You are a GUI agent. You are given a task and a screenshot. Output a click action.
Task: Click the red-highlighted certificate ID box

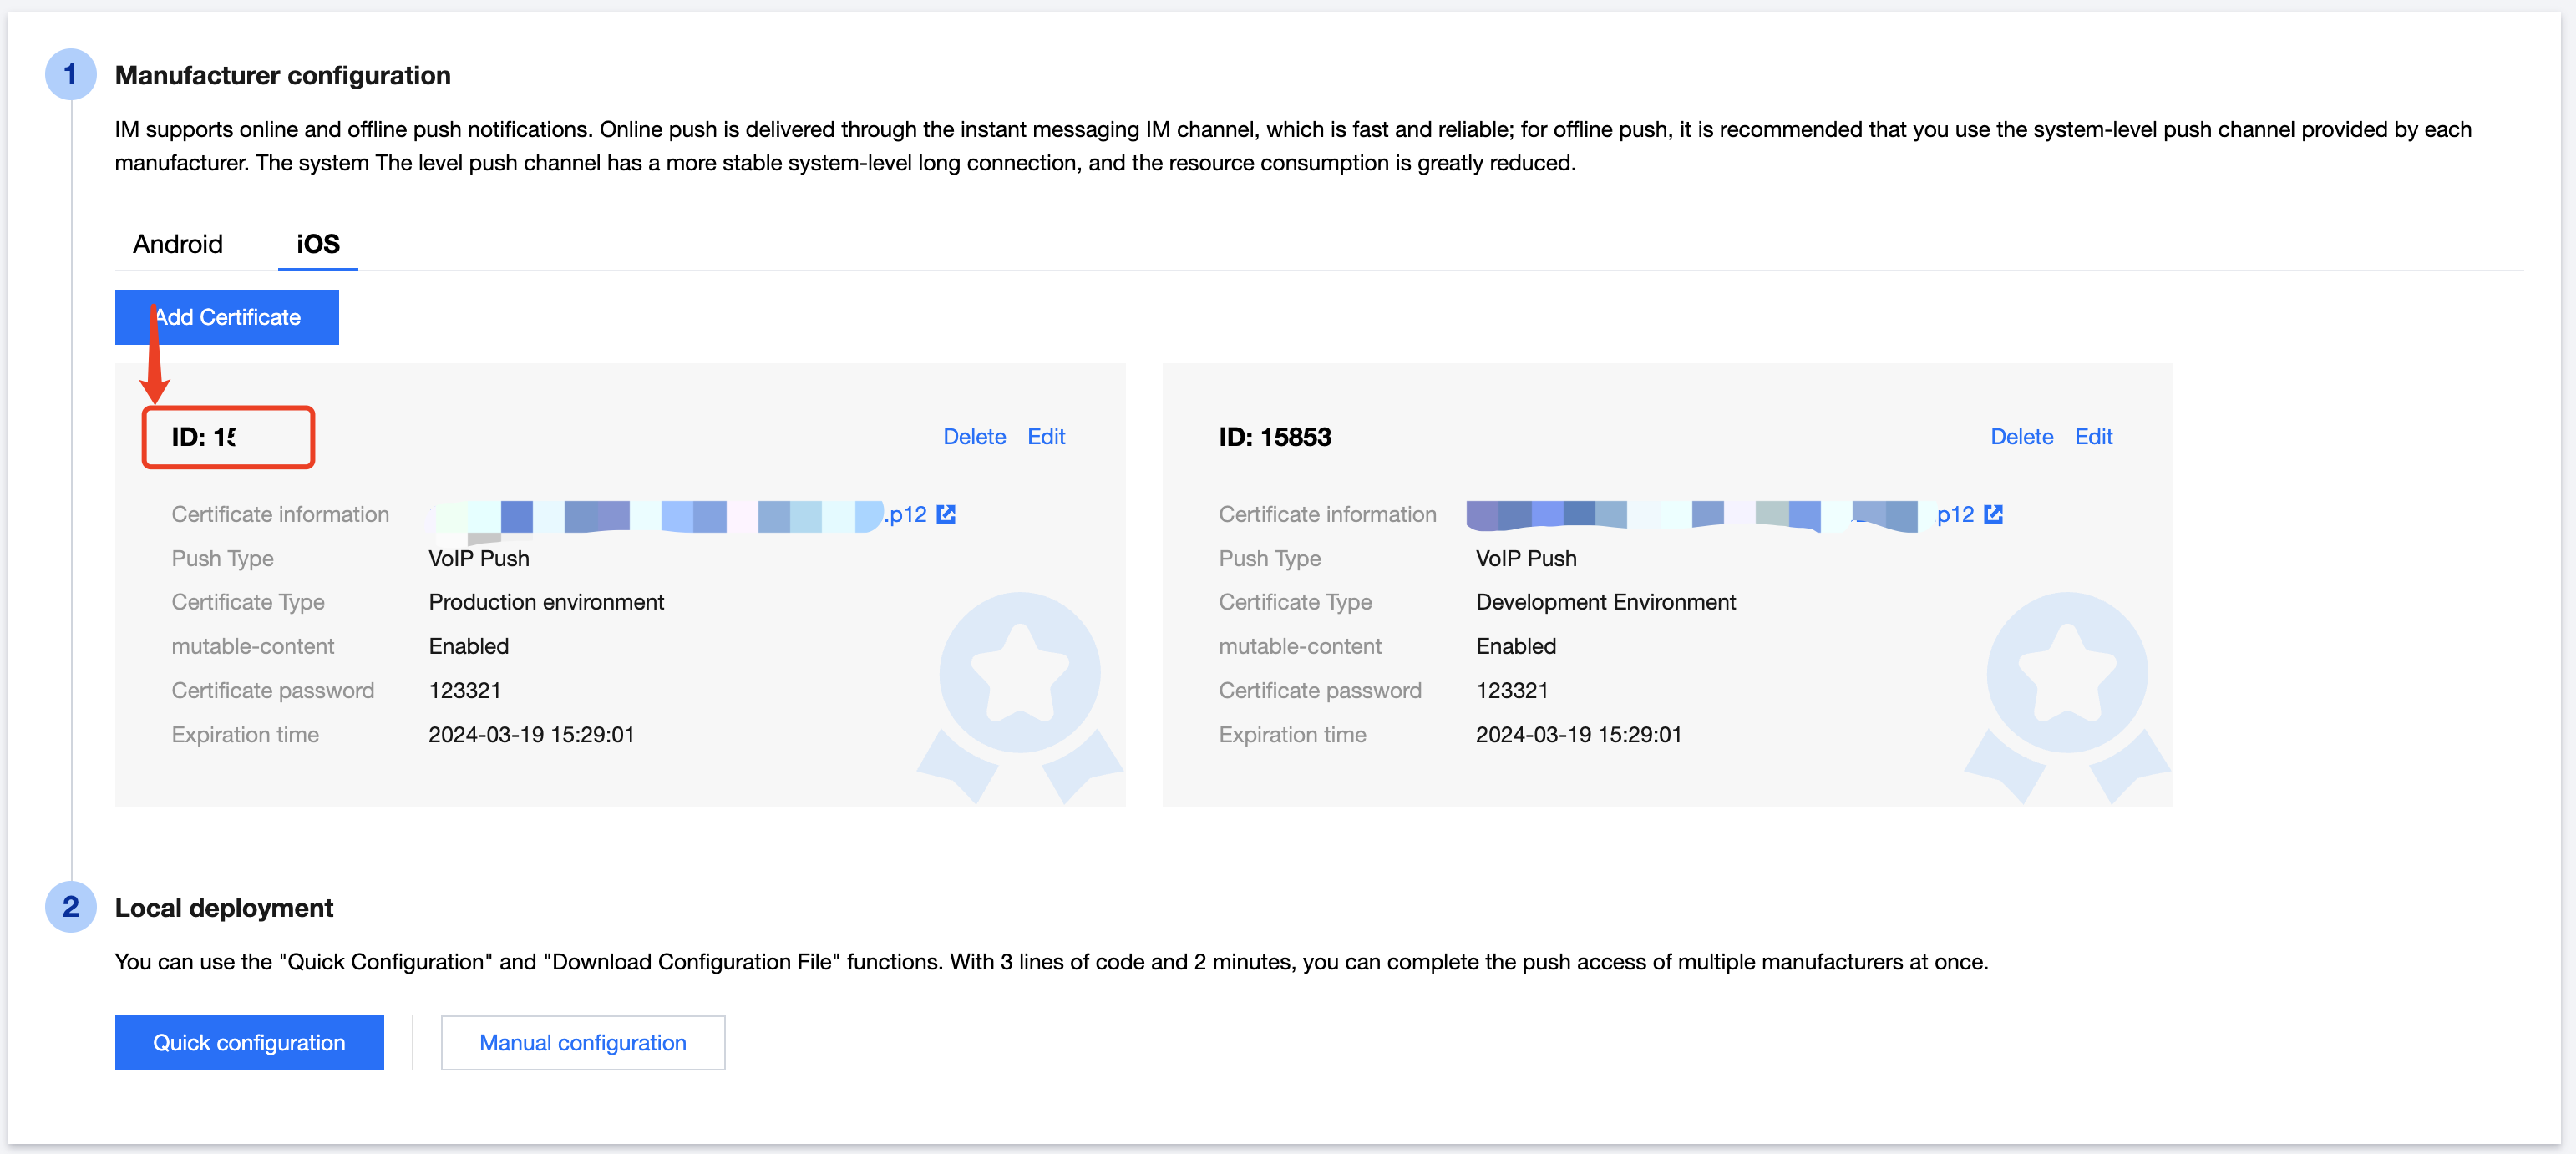click(228, 437)
